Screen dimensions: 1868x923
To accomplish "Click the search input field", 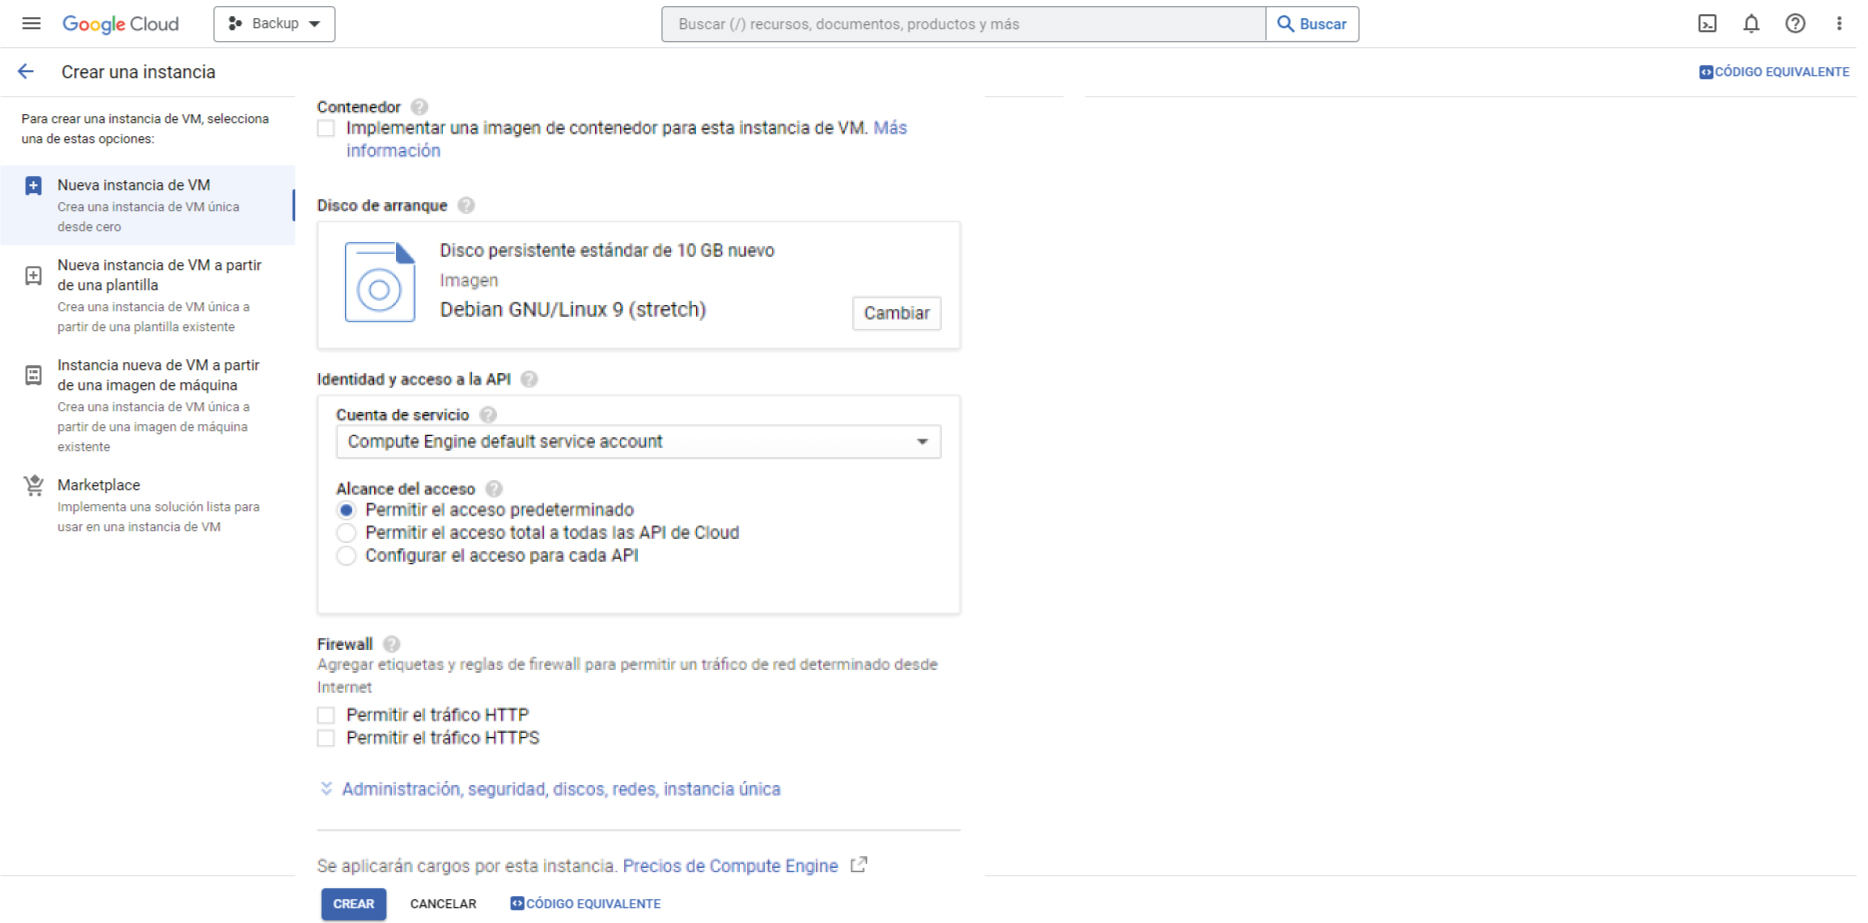I will [x=962, y=24].
